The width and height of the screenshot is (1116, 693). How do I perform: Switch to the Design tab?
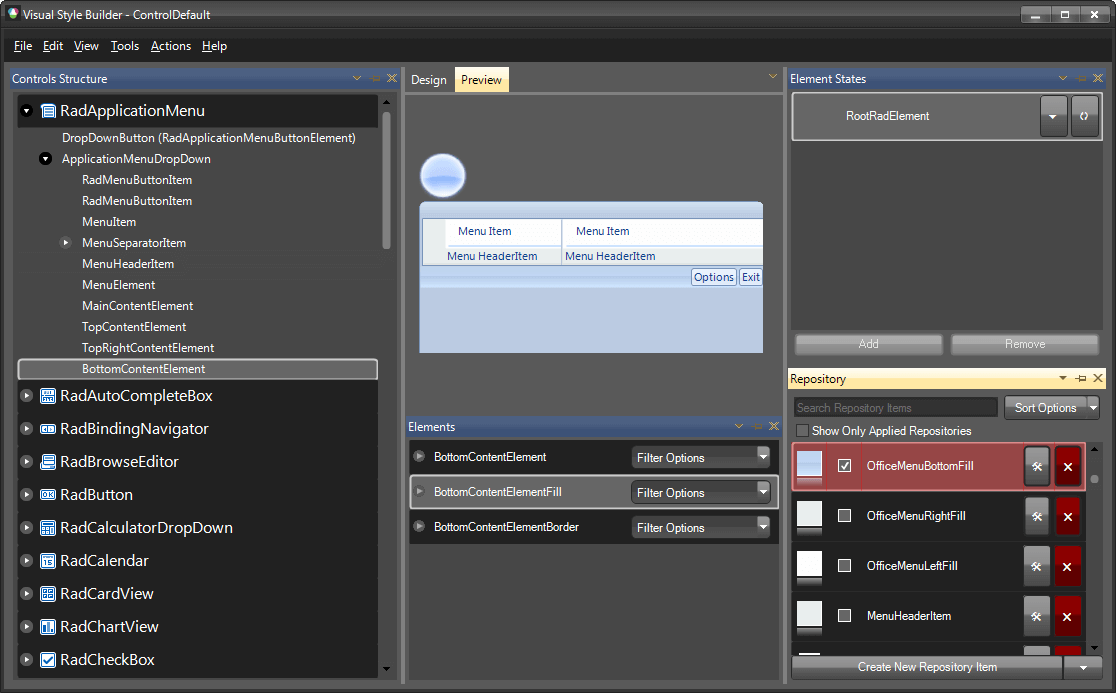click(x=428, y=79)
